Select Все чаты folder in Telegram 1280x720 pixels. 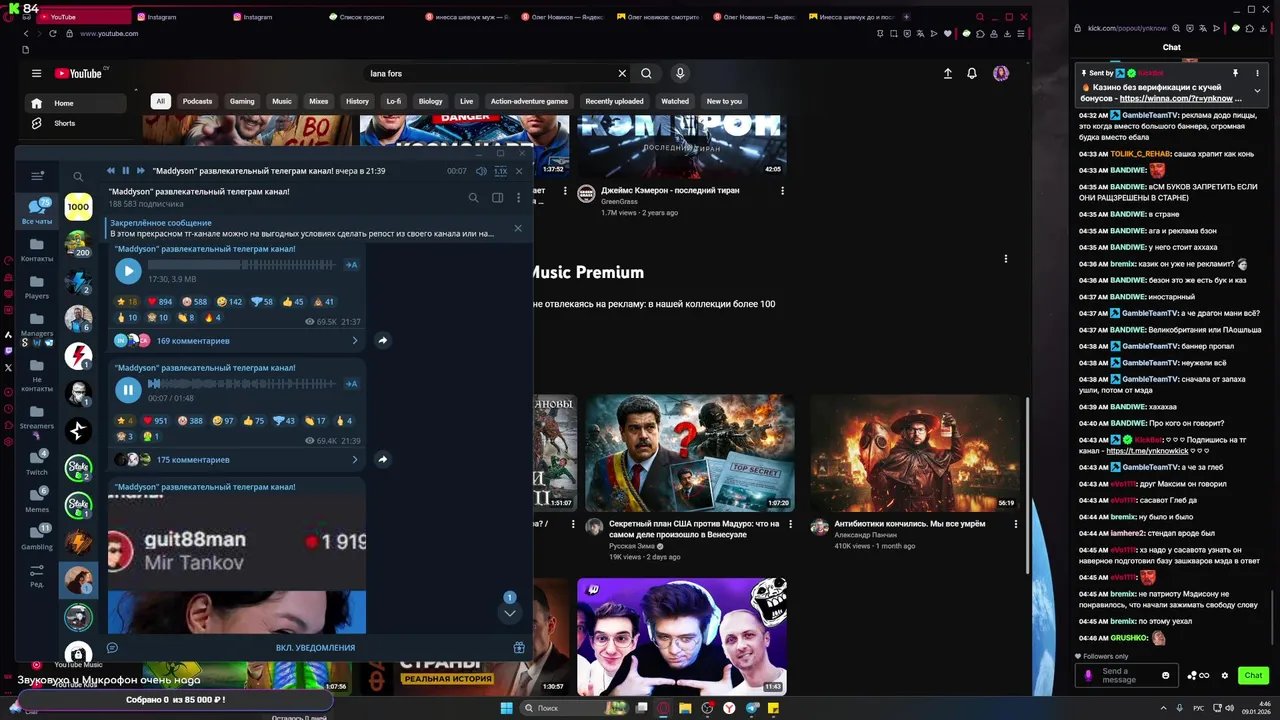(x=37, y=210)
